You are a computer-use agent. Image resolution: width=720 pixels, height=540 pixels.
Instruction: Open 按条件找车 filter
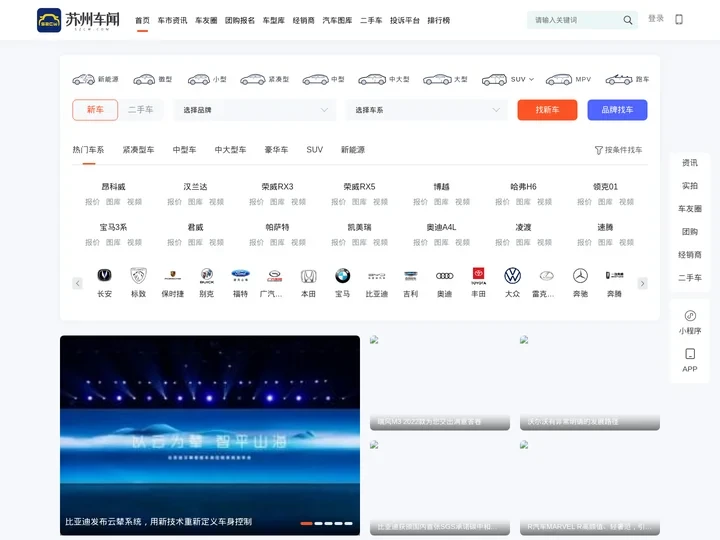tap(618, 150)
